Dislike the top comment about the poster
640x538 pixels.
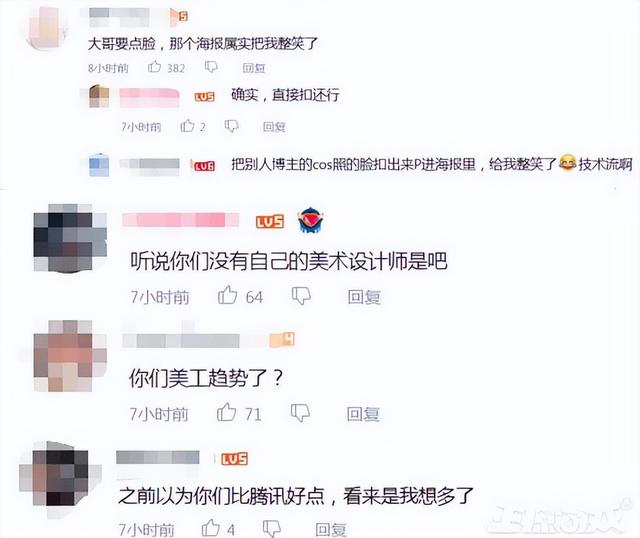point(211,67)
